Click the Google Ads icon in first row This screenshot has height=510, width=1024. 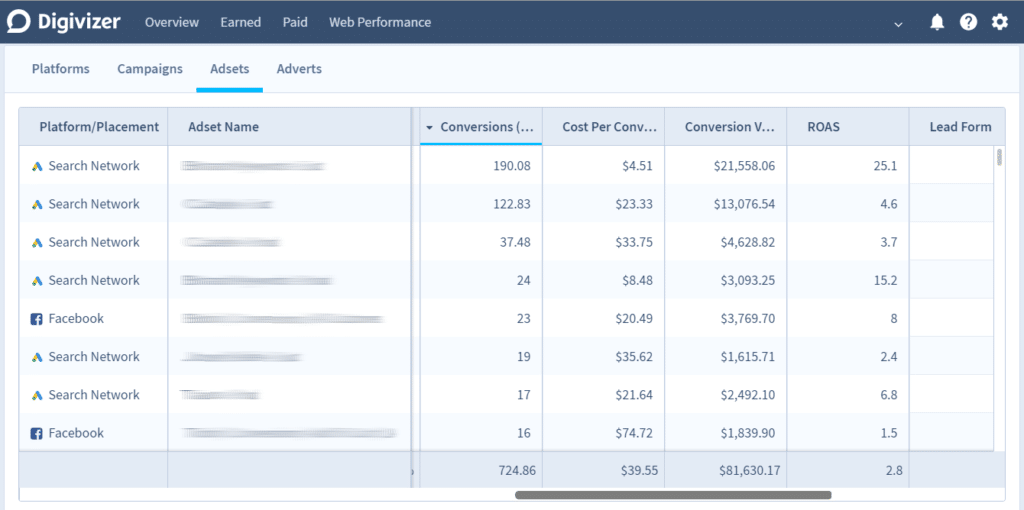point(37,166)
